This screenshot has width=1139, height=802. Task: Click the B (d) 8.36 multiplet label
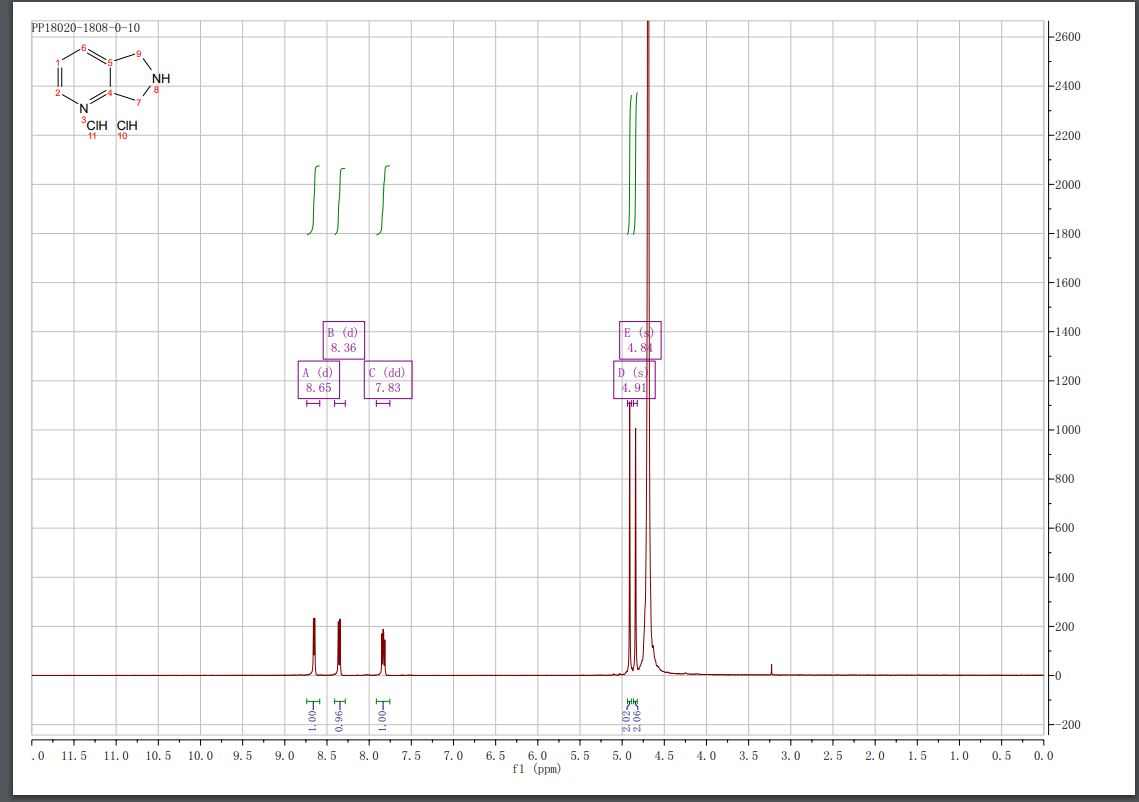pyautogui.click(x=343, y=340)
